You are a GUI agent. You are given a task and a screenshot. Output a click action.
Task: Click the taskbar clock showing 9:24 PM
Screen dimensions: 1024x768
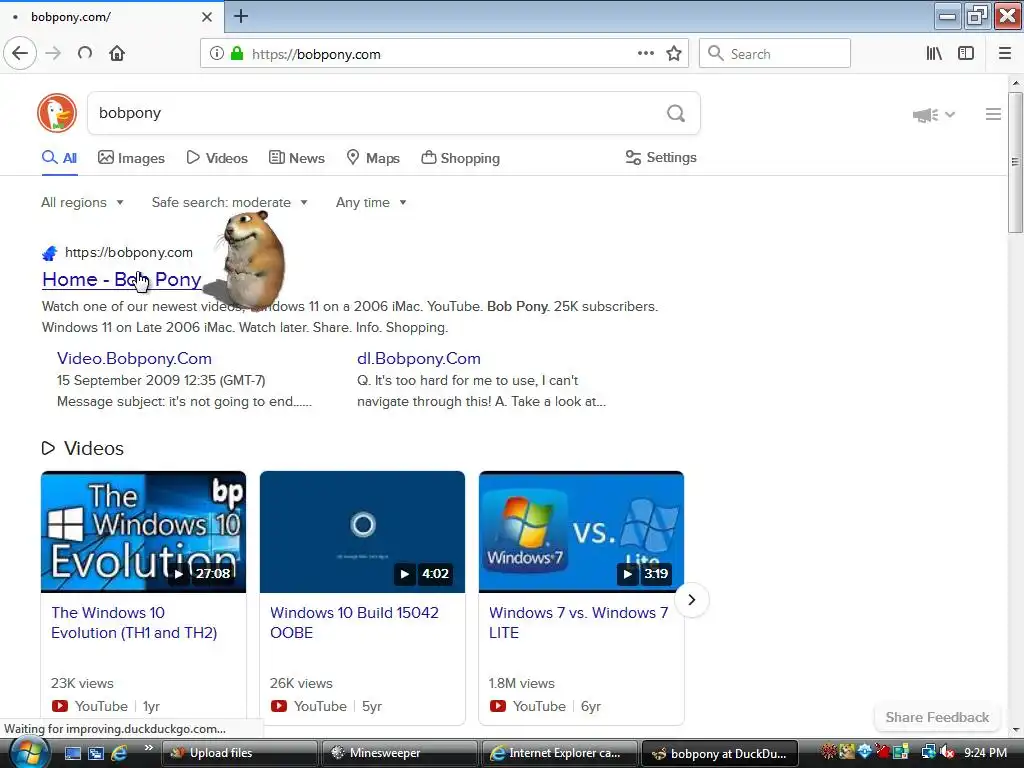click(x=985, y=753)
